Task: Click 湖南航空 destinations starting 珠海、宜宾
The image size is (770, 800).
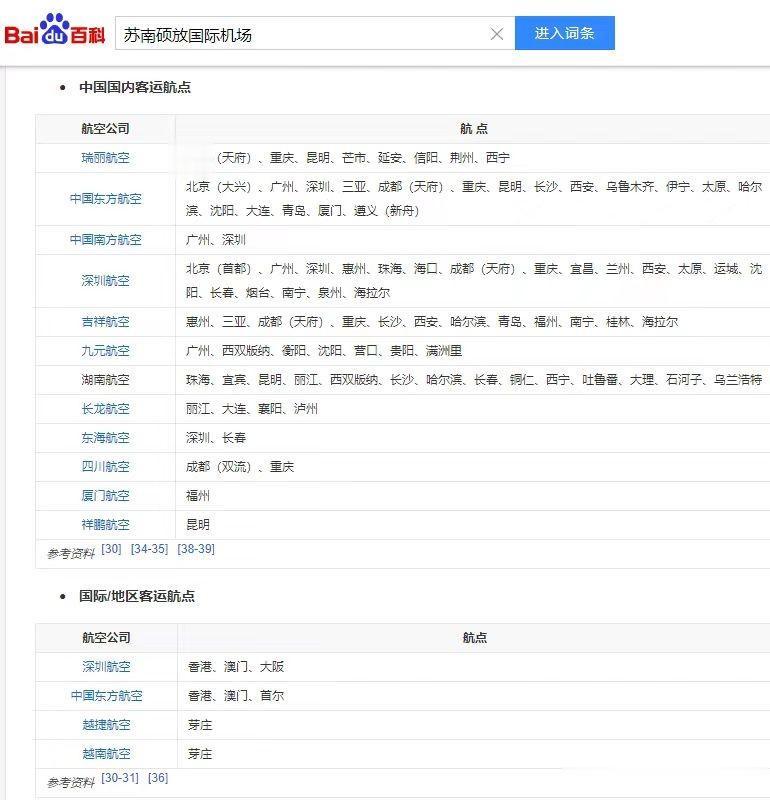Action: (x=474, y=380)
